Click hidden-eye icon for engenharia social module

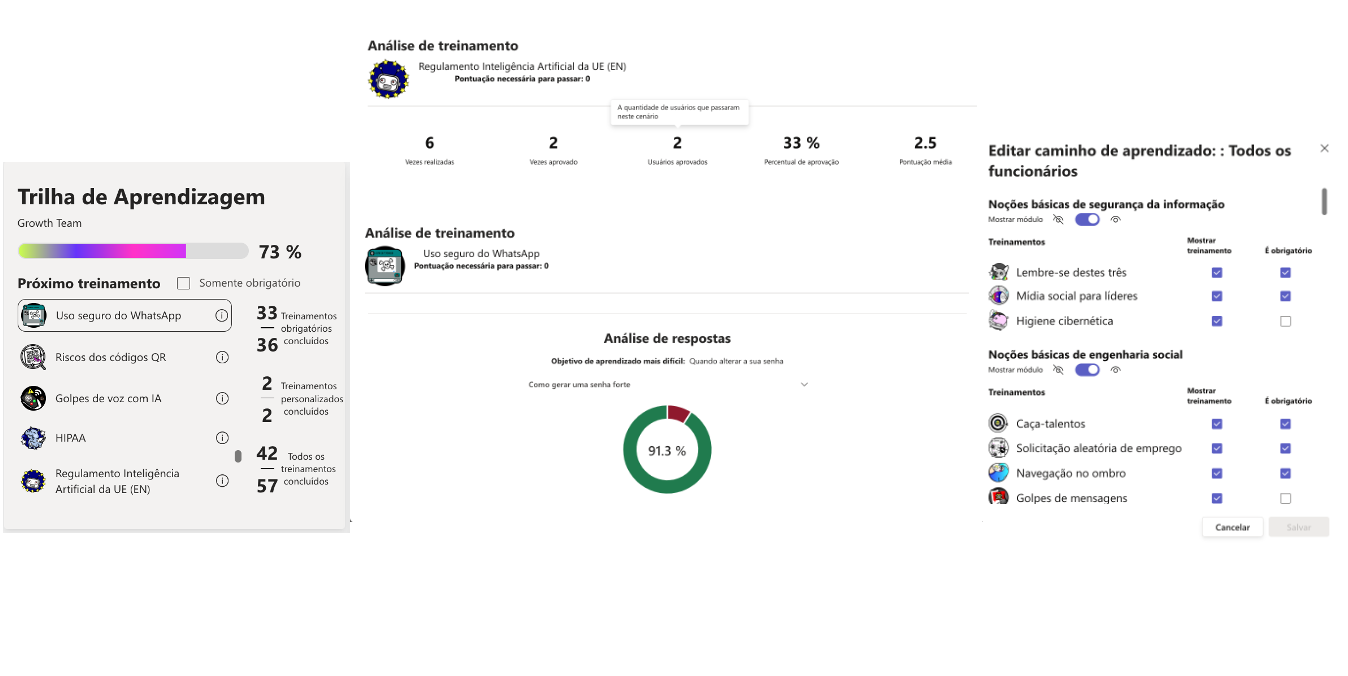coord(1058,370)
